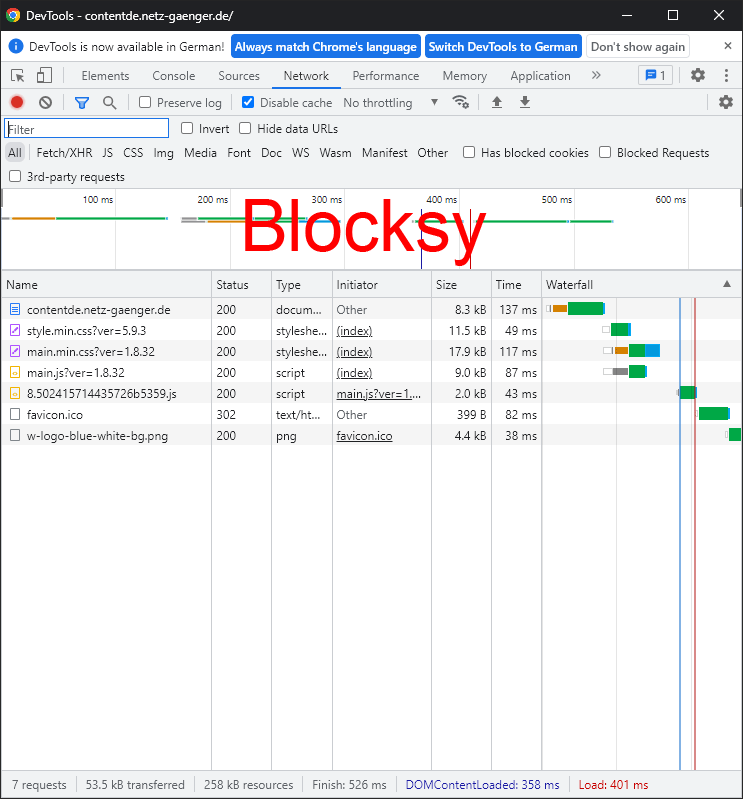
Task: Open DevTools settings gear icon
Action: [698, 75]
